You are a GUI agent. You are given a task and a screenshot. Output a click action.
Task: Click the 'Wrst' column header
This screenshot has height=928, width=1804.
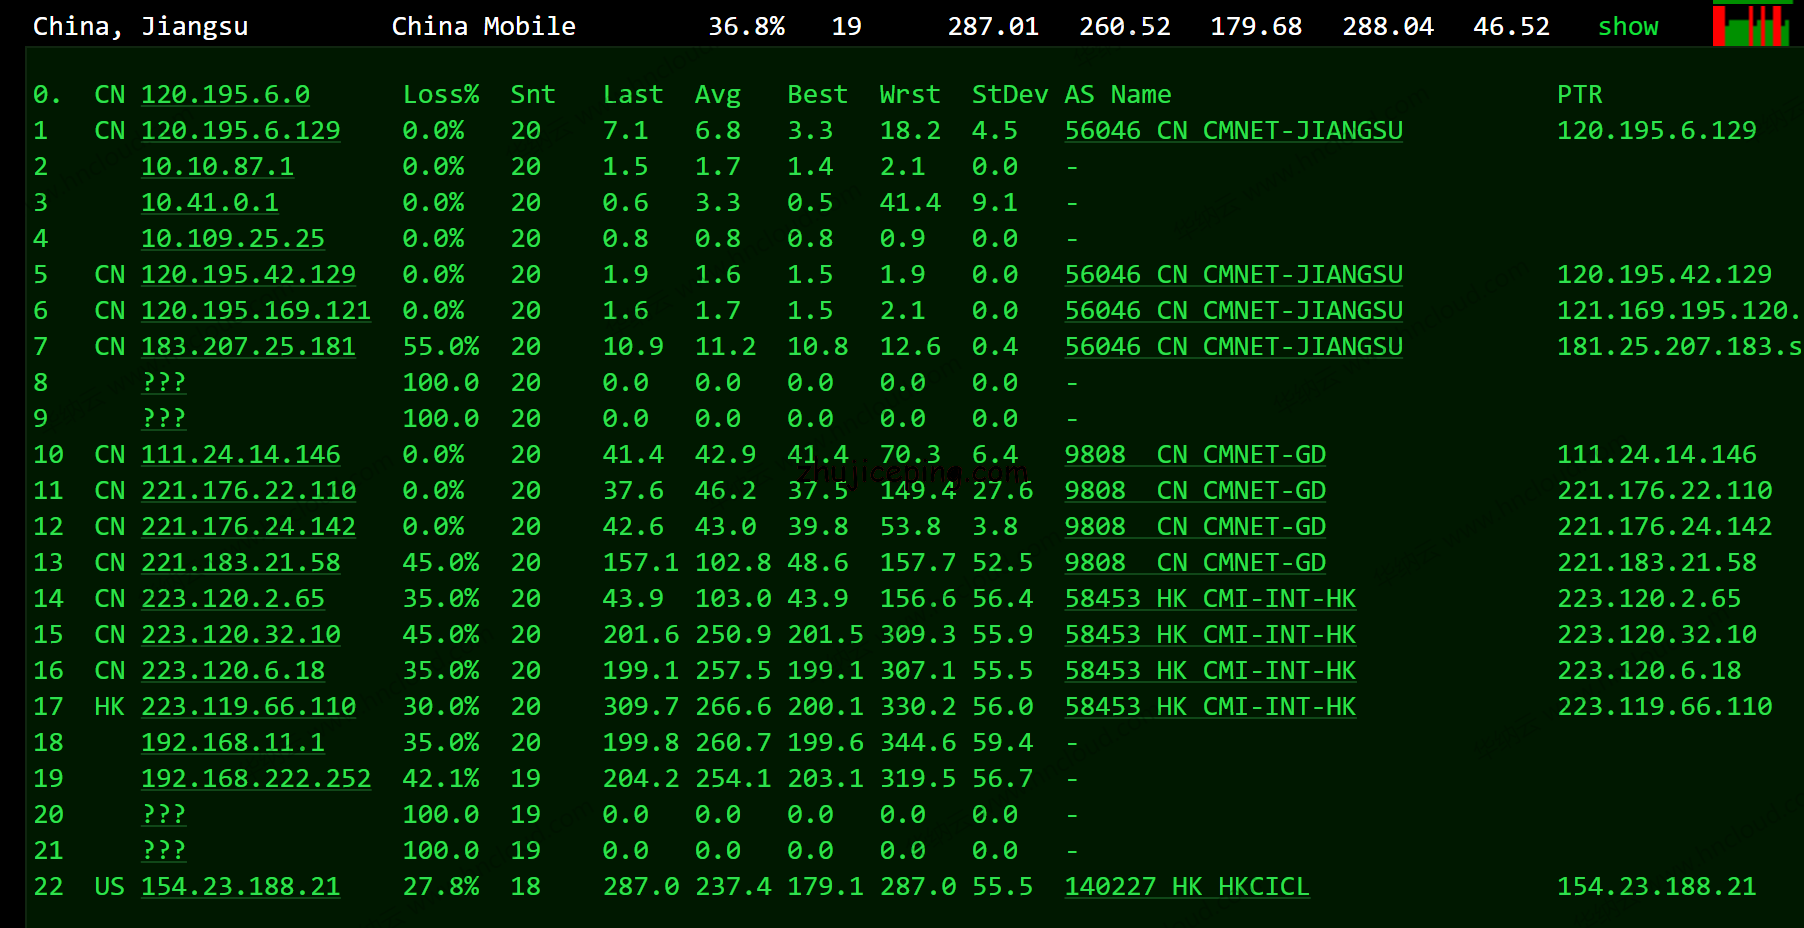(910, 95)
